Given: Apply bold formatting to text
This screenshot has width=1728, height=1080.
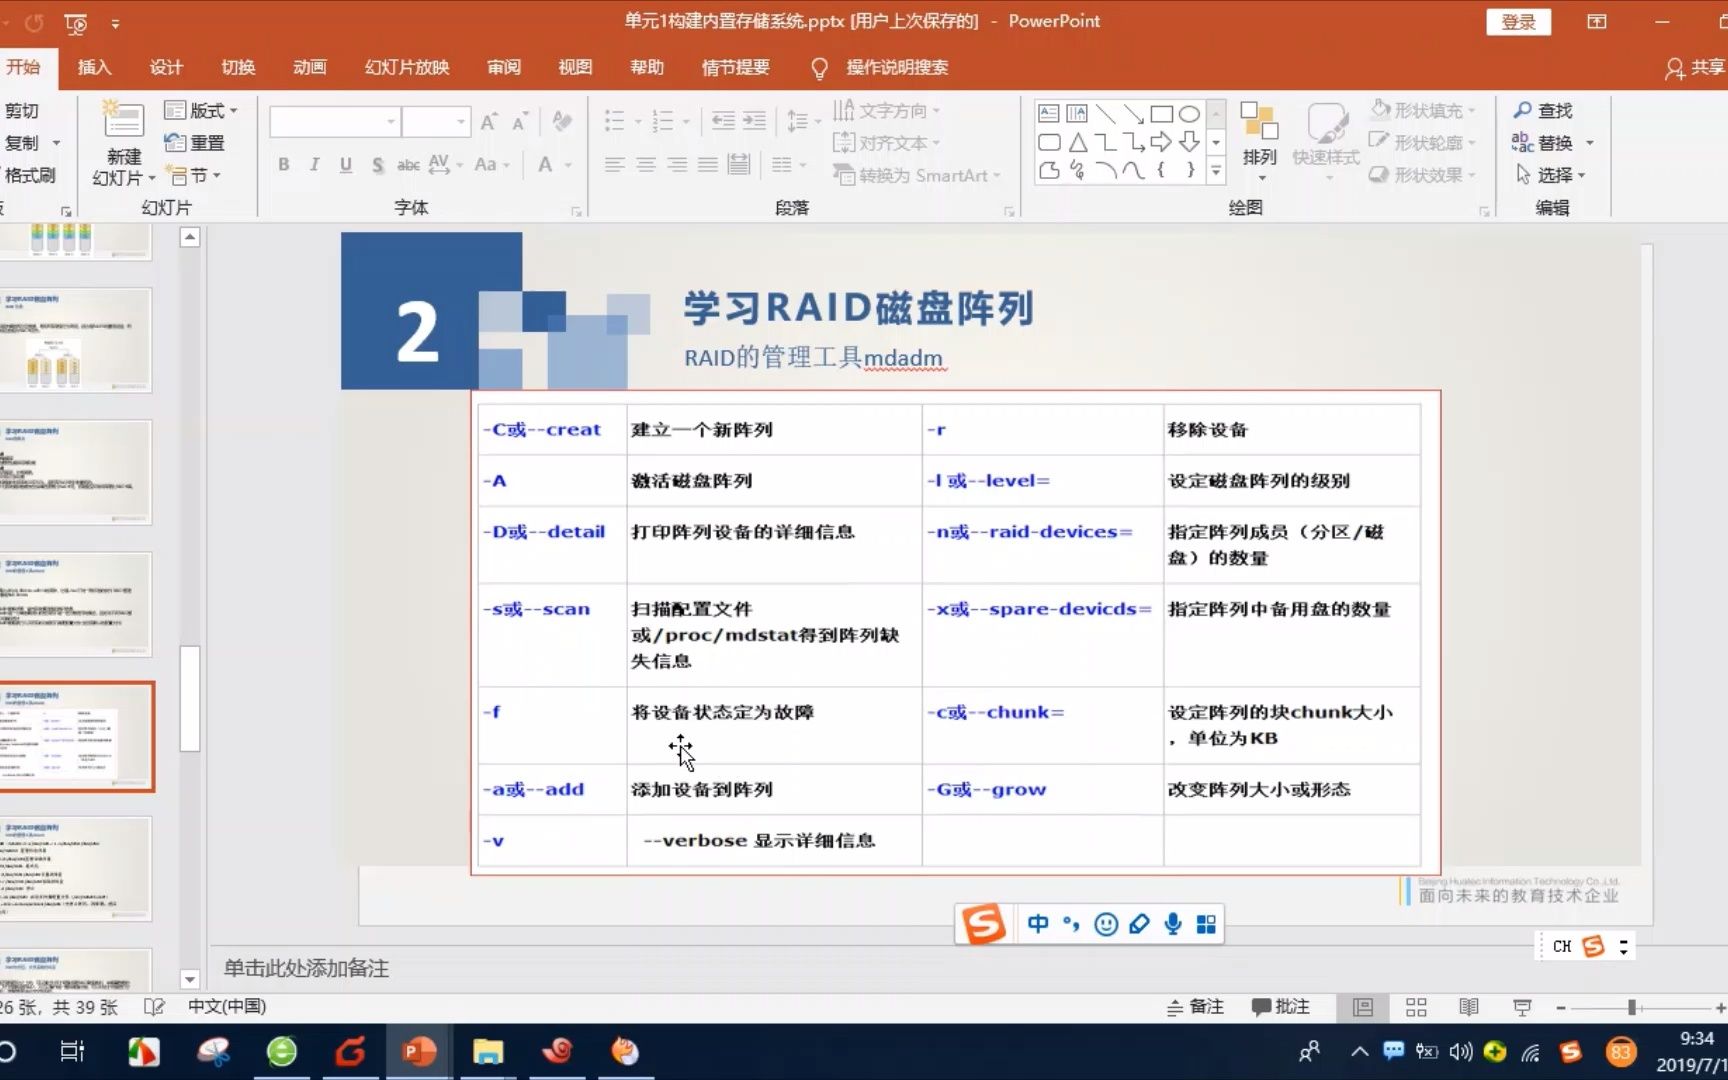Looking at the screenshot, I should [283, 165].
